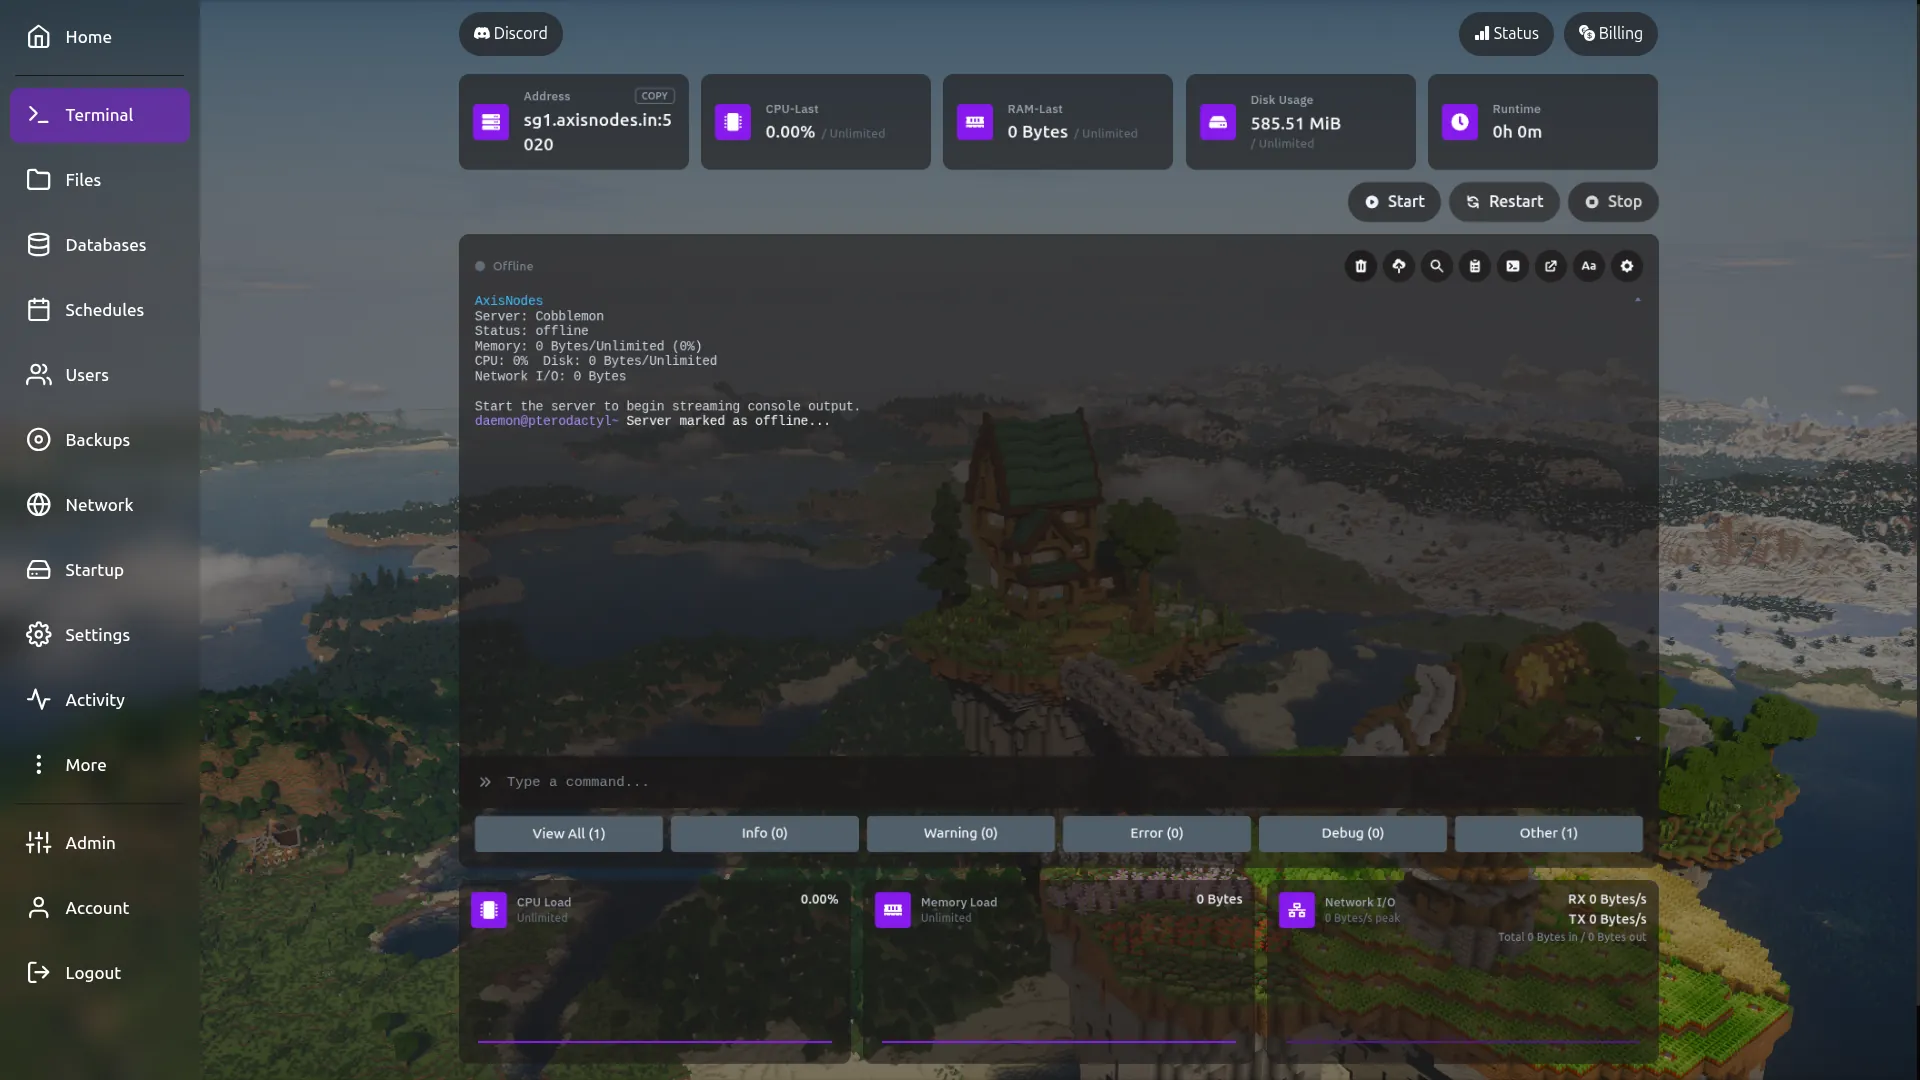Open the Startup section
The height and width of the screenshot is (1080, 1920).
[100, 570]
